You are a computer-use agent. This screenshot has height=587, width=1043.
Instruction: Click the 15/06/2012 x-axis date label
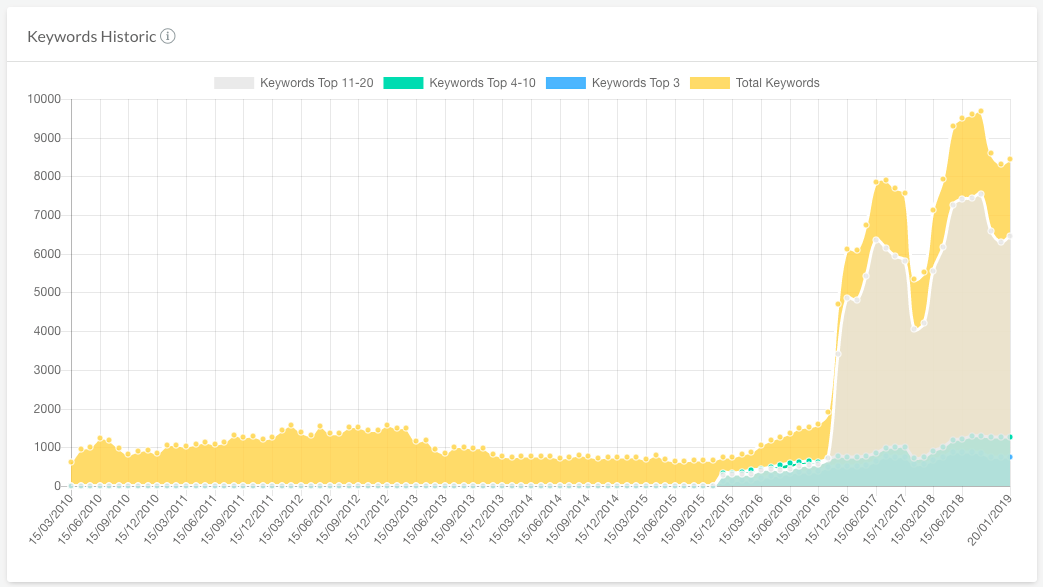pyautogui.click(x=309, y=520)
